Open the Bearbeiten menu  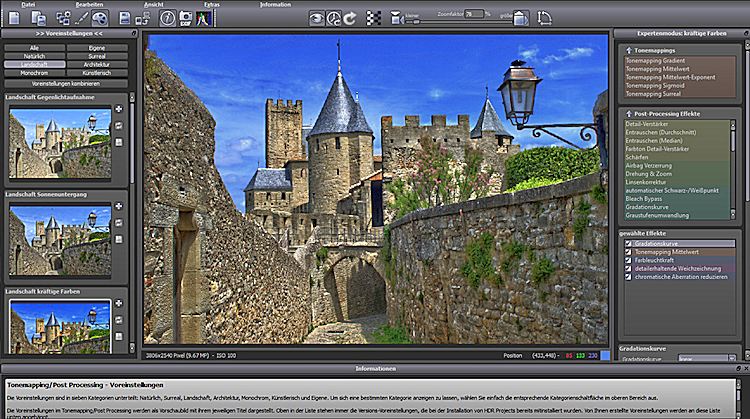pos(89,4)
